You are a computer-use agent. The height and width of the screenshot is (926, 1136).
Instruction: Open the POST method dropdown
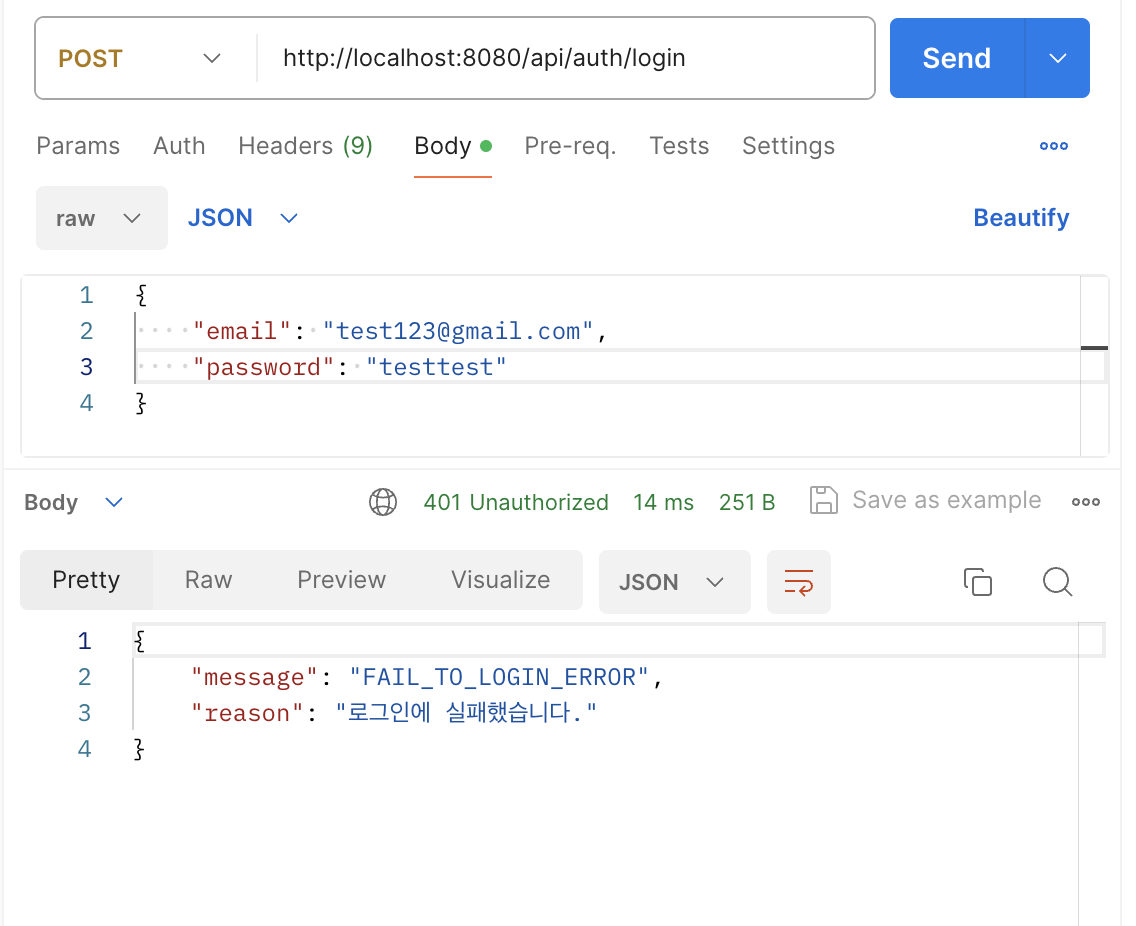(x=140, y=59)
